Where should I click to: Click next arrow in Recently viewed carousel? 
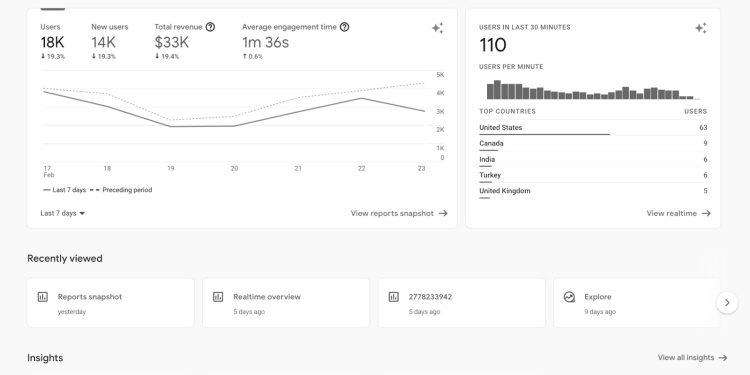point(727,303)
